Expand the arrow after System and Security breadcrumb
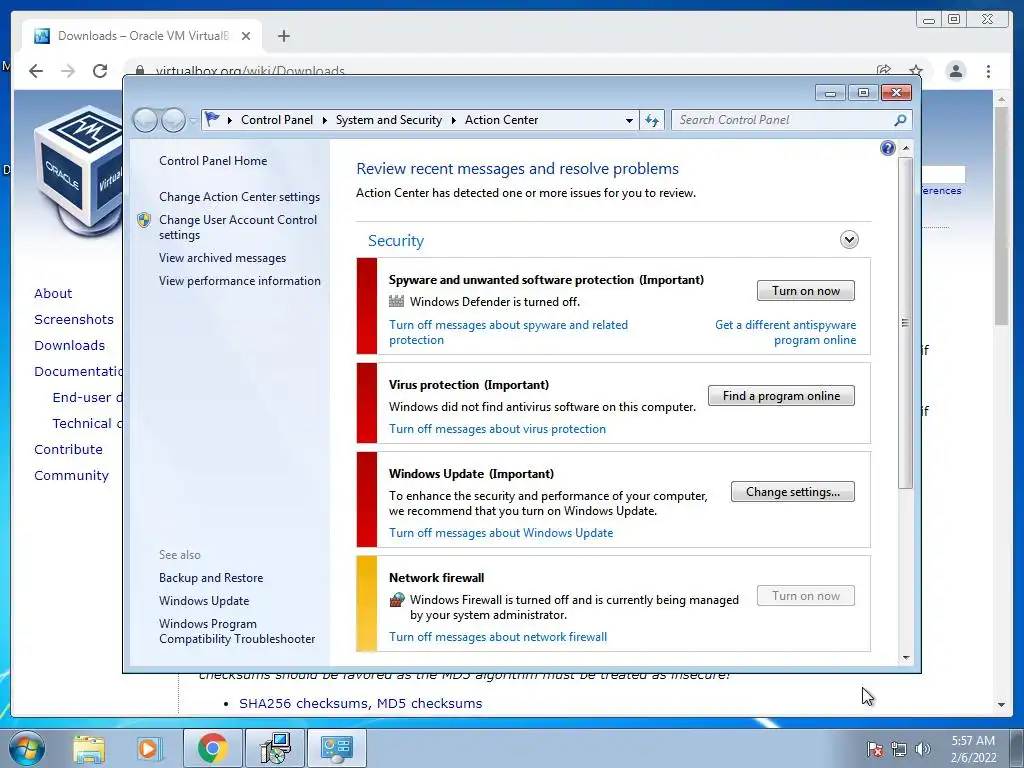The width and height of the screenshot is (1024, 768). (x=453, y=120)
